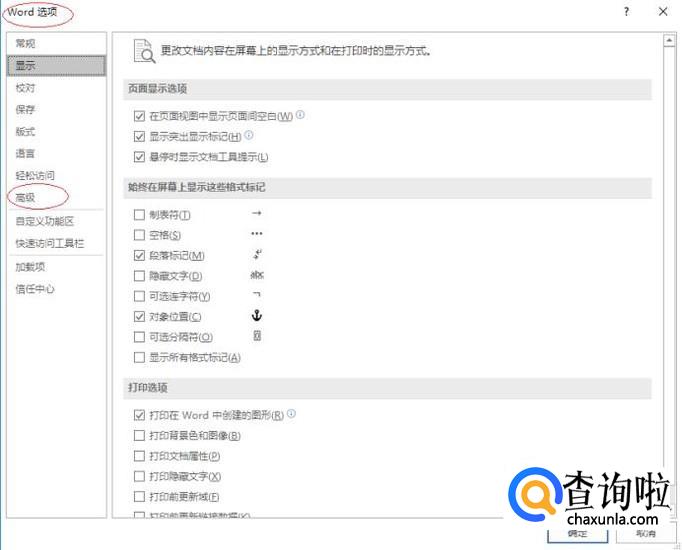This screenshot has width=682, height=550.
Task: Click the tab arrow symbol icon
Action: (257, 213)
